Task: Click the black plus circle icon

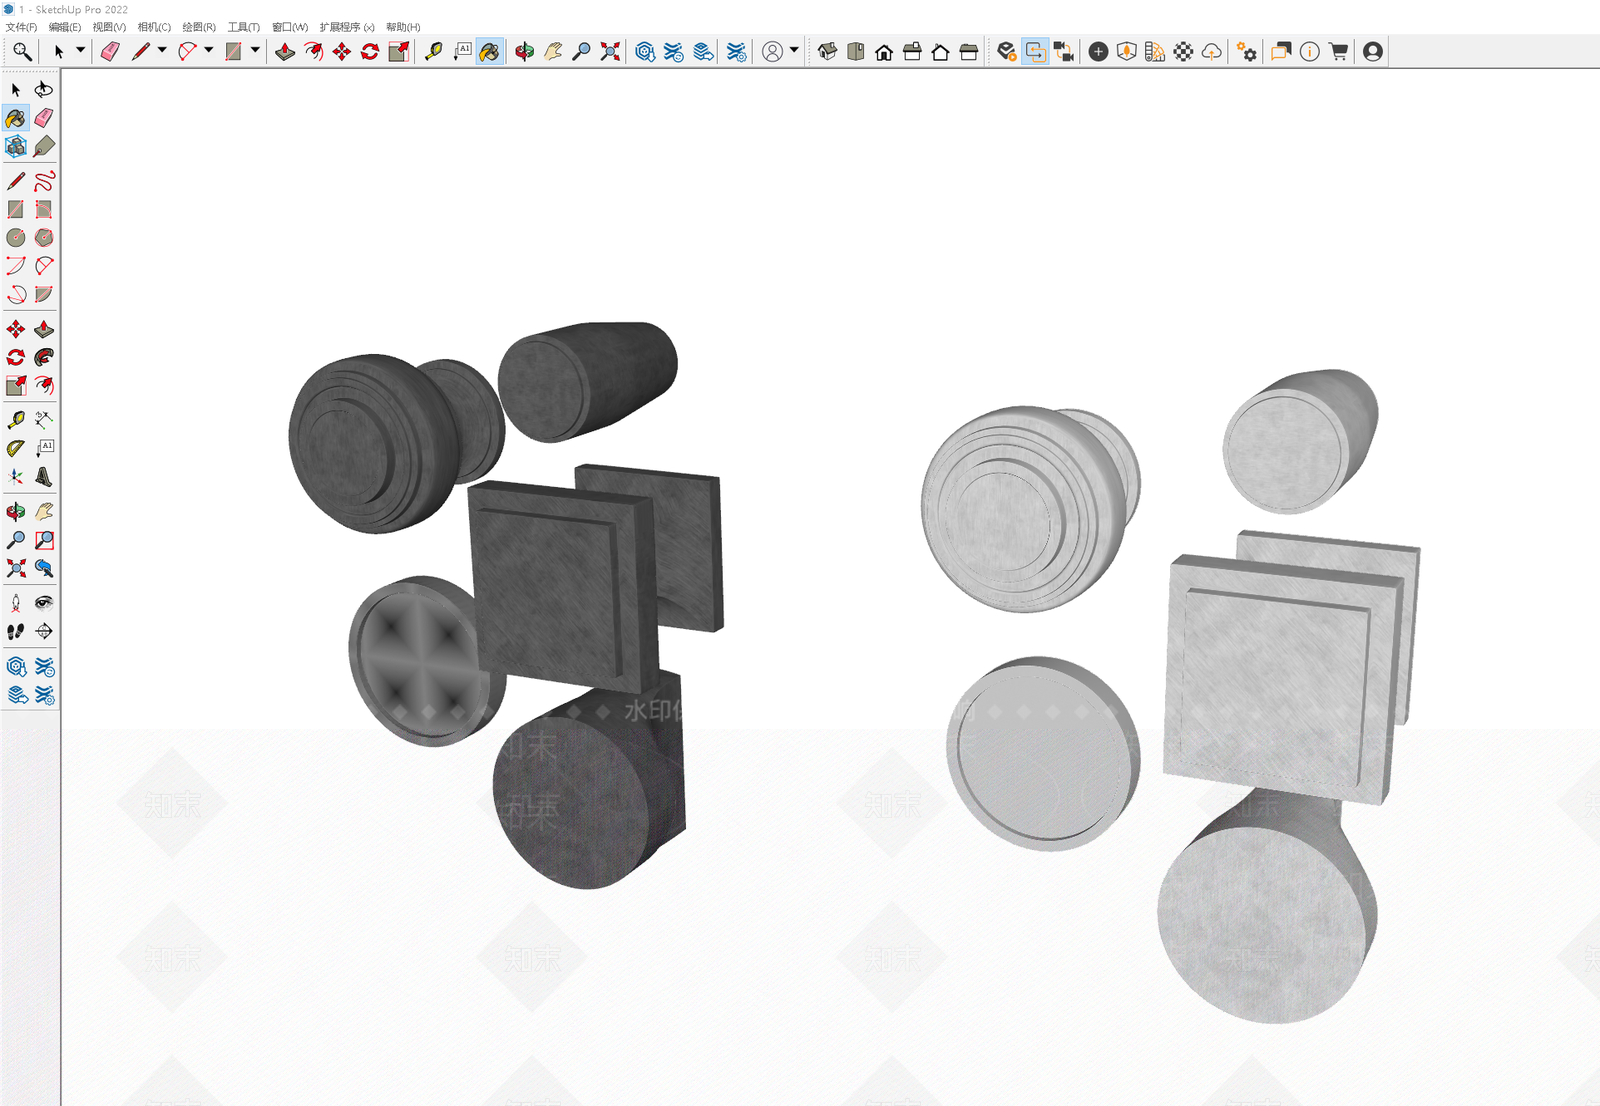Action: tap(1098, 51)
